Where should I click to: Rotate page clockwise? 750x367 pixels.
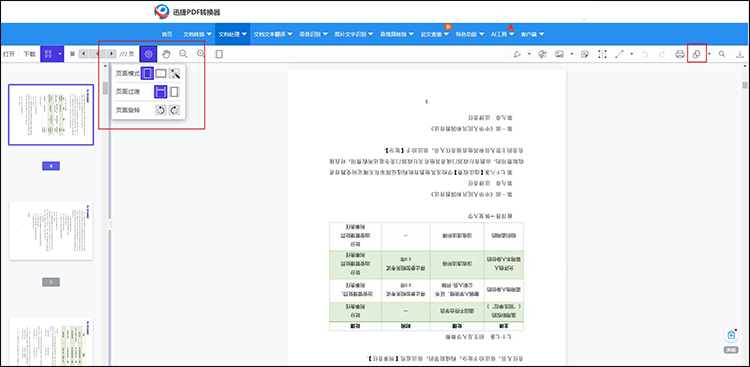coord(175,110)
